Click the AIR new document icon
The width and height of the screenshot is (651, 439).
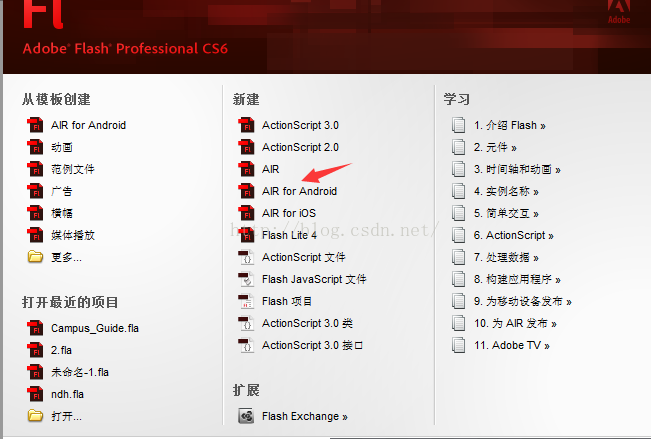[x=246, y=169]
